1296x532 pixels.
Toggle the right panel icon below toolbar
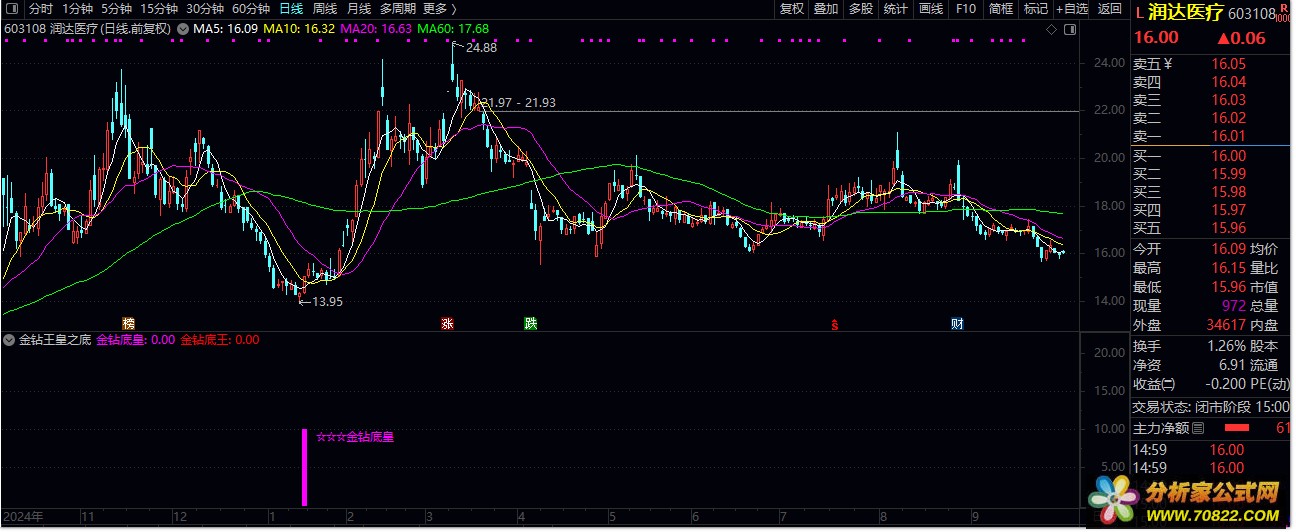1071,30
